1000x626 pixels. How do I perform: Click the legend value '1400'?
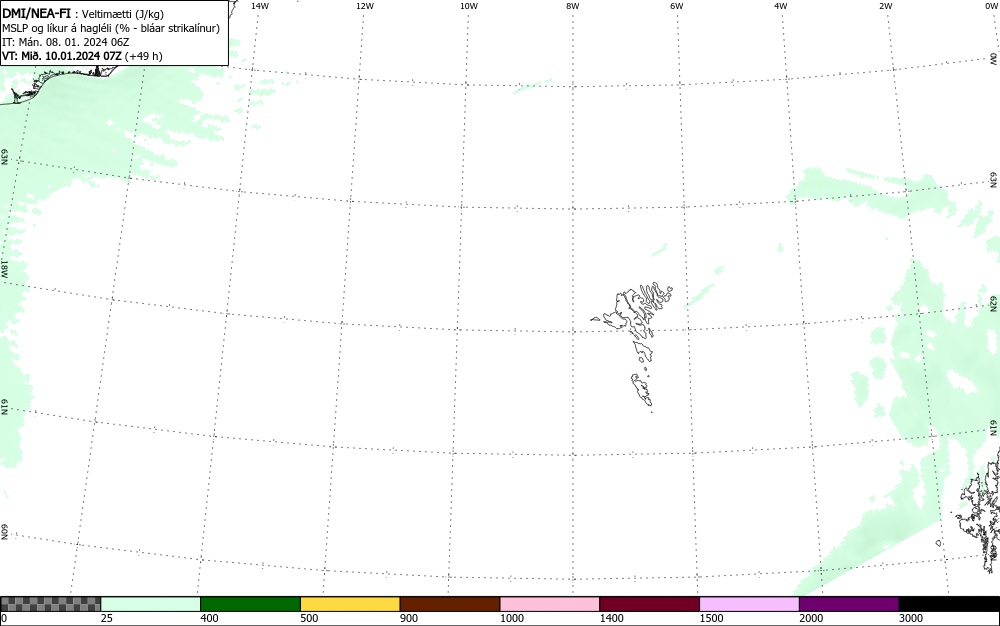[x=612, y=618]
